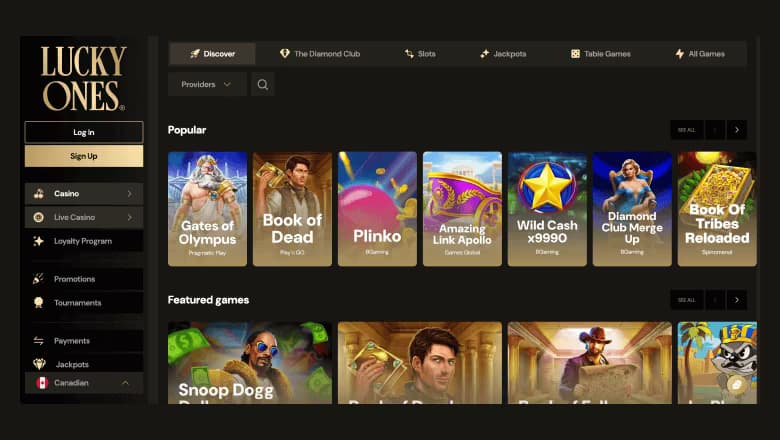Click the Lucky Ones logo
This screenshot has width=780, height=440.
[x=84, y=78]
